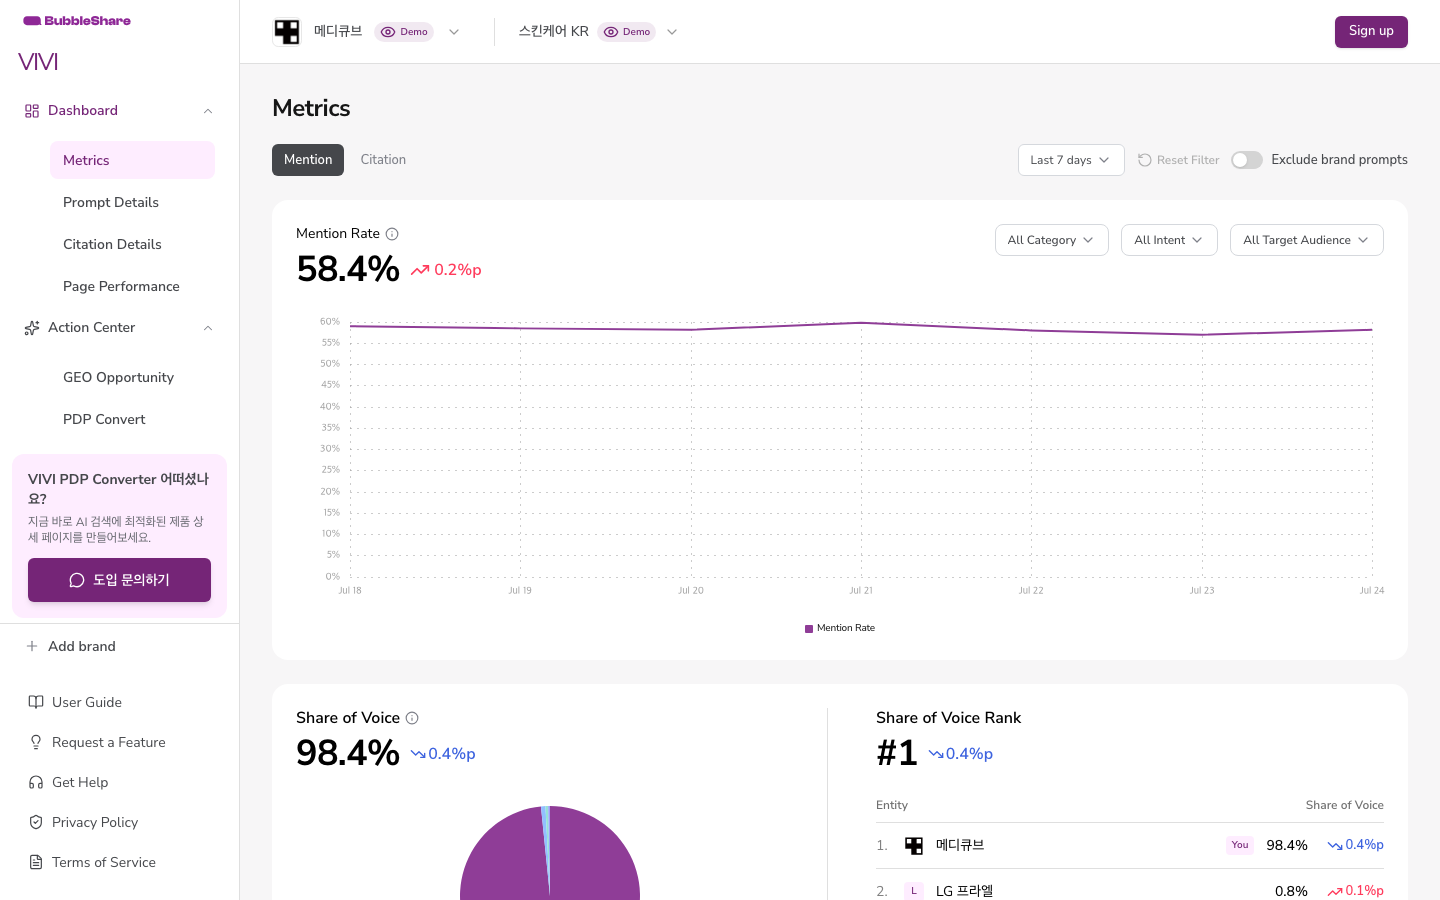Screen dimensions: 1440x900
Task: Open User Guide book icon
Action: [x=36, y=702]
